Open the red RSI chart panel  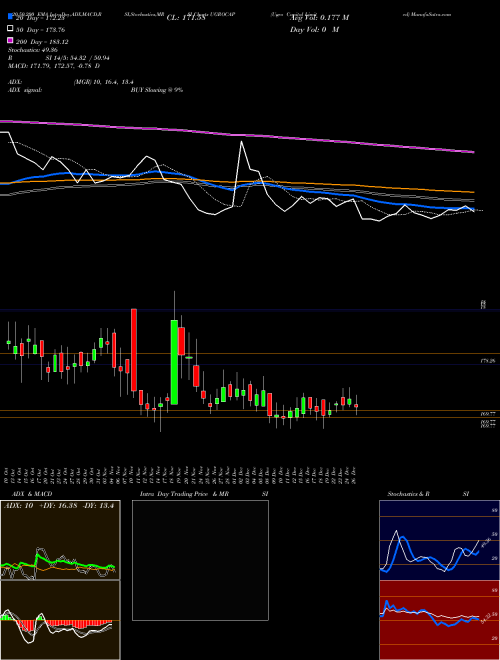(439, 620)
